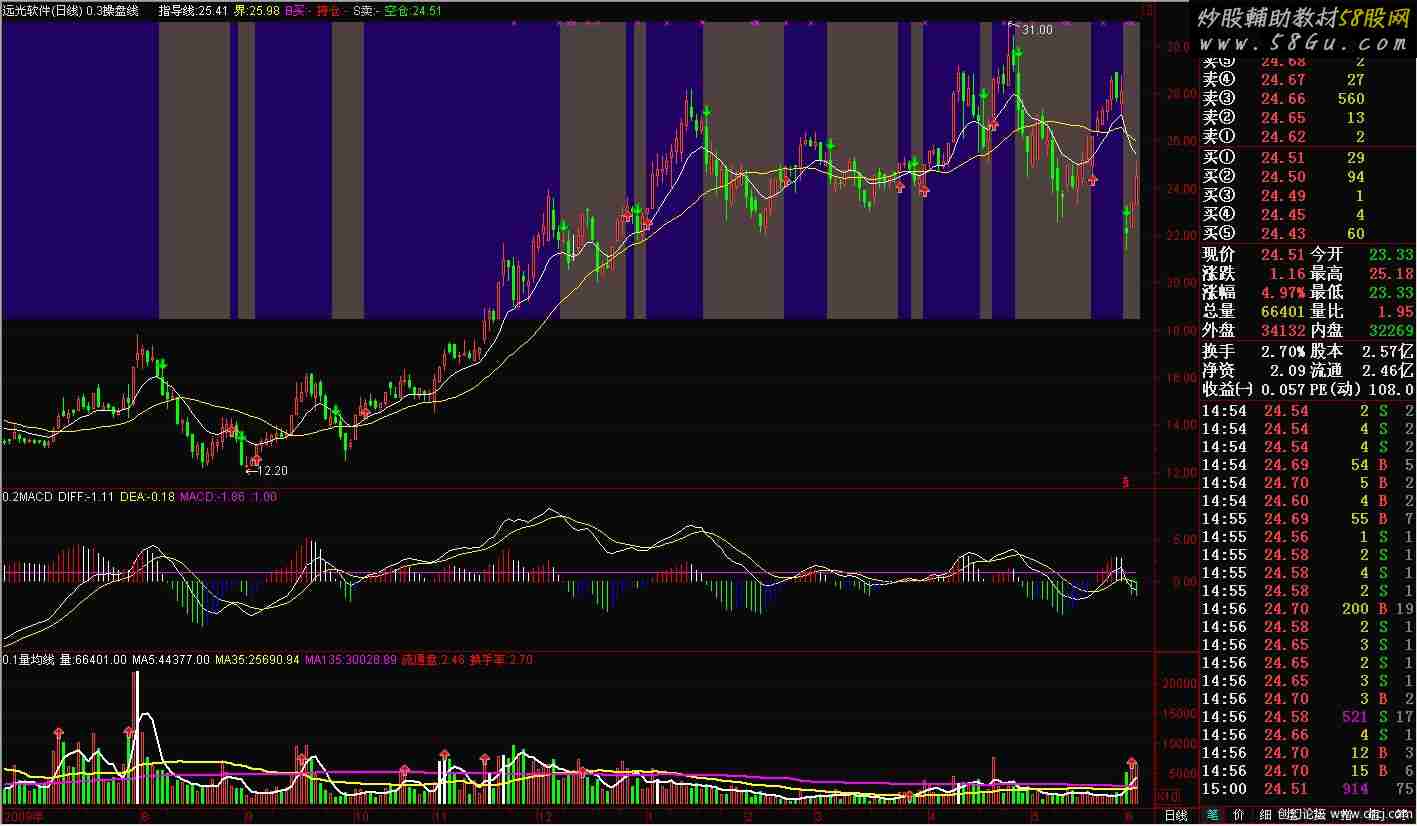
Task: Click the MA5:44377.00 value
Action: tap(171, 660)
